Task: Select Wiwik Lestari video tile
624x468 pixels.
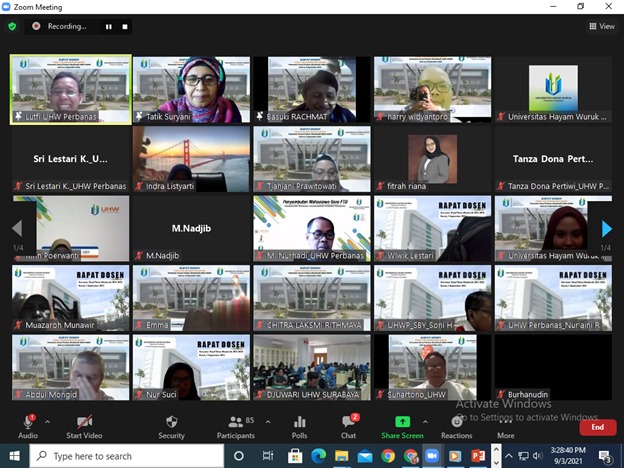Action: click(433, 228)
